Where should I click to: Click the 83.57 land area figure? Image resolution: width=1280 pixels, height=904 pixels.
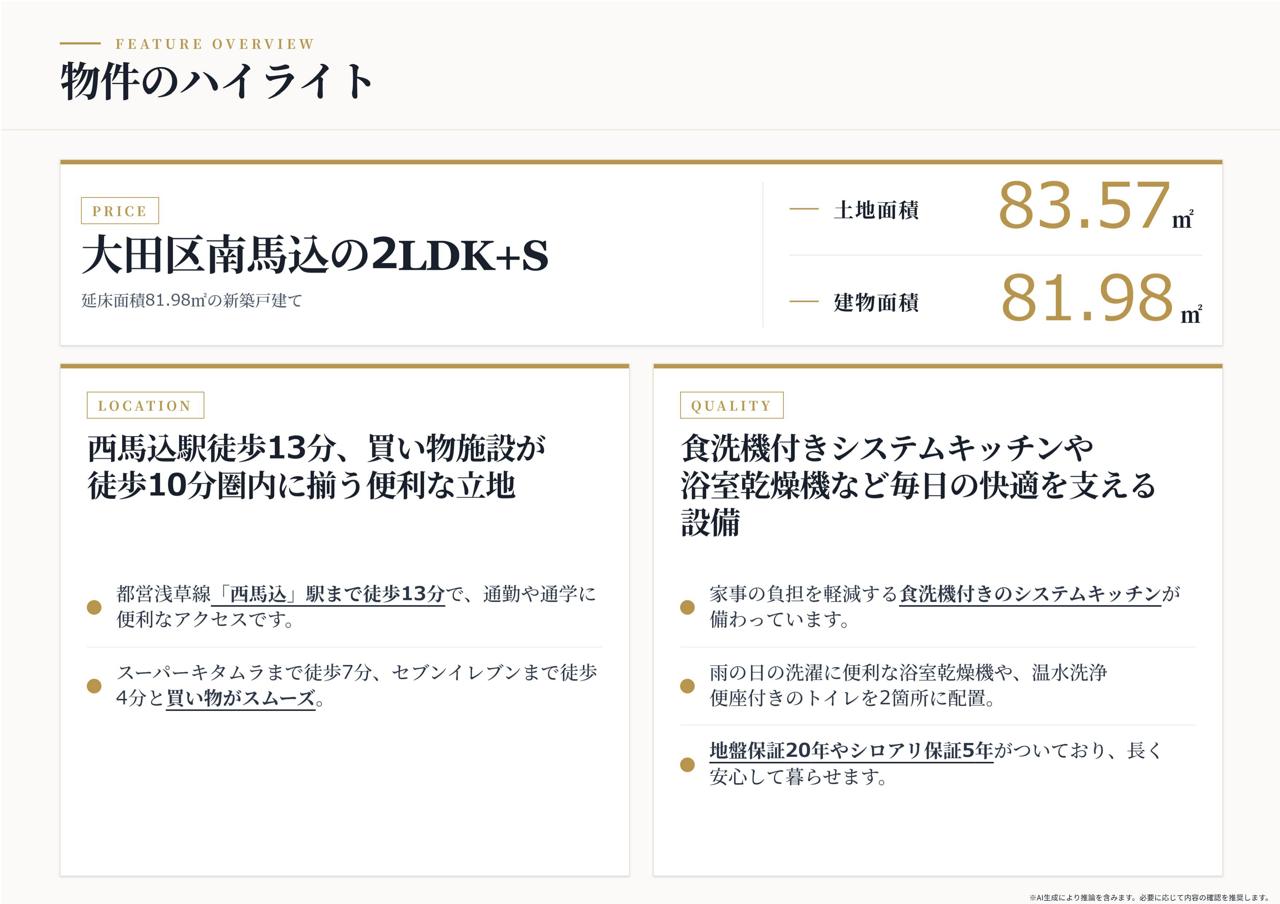(x=1084, y=206)
